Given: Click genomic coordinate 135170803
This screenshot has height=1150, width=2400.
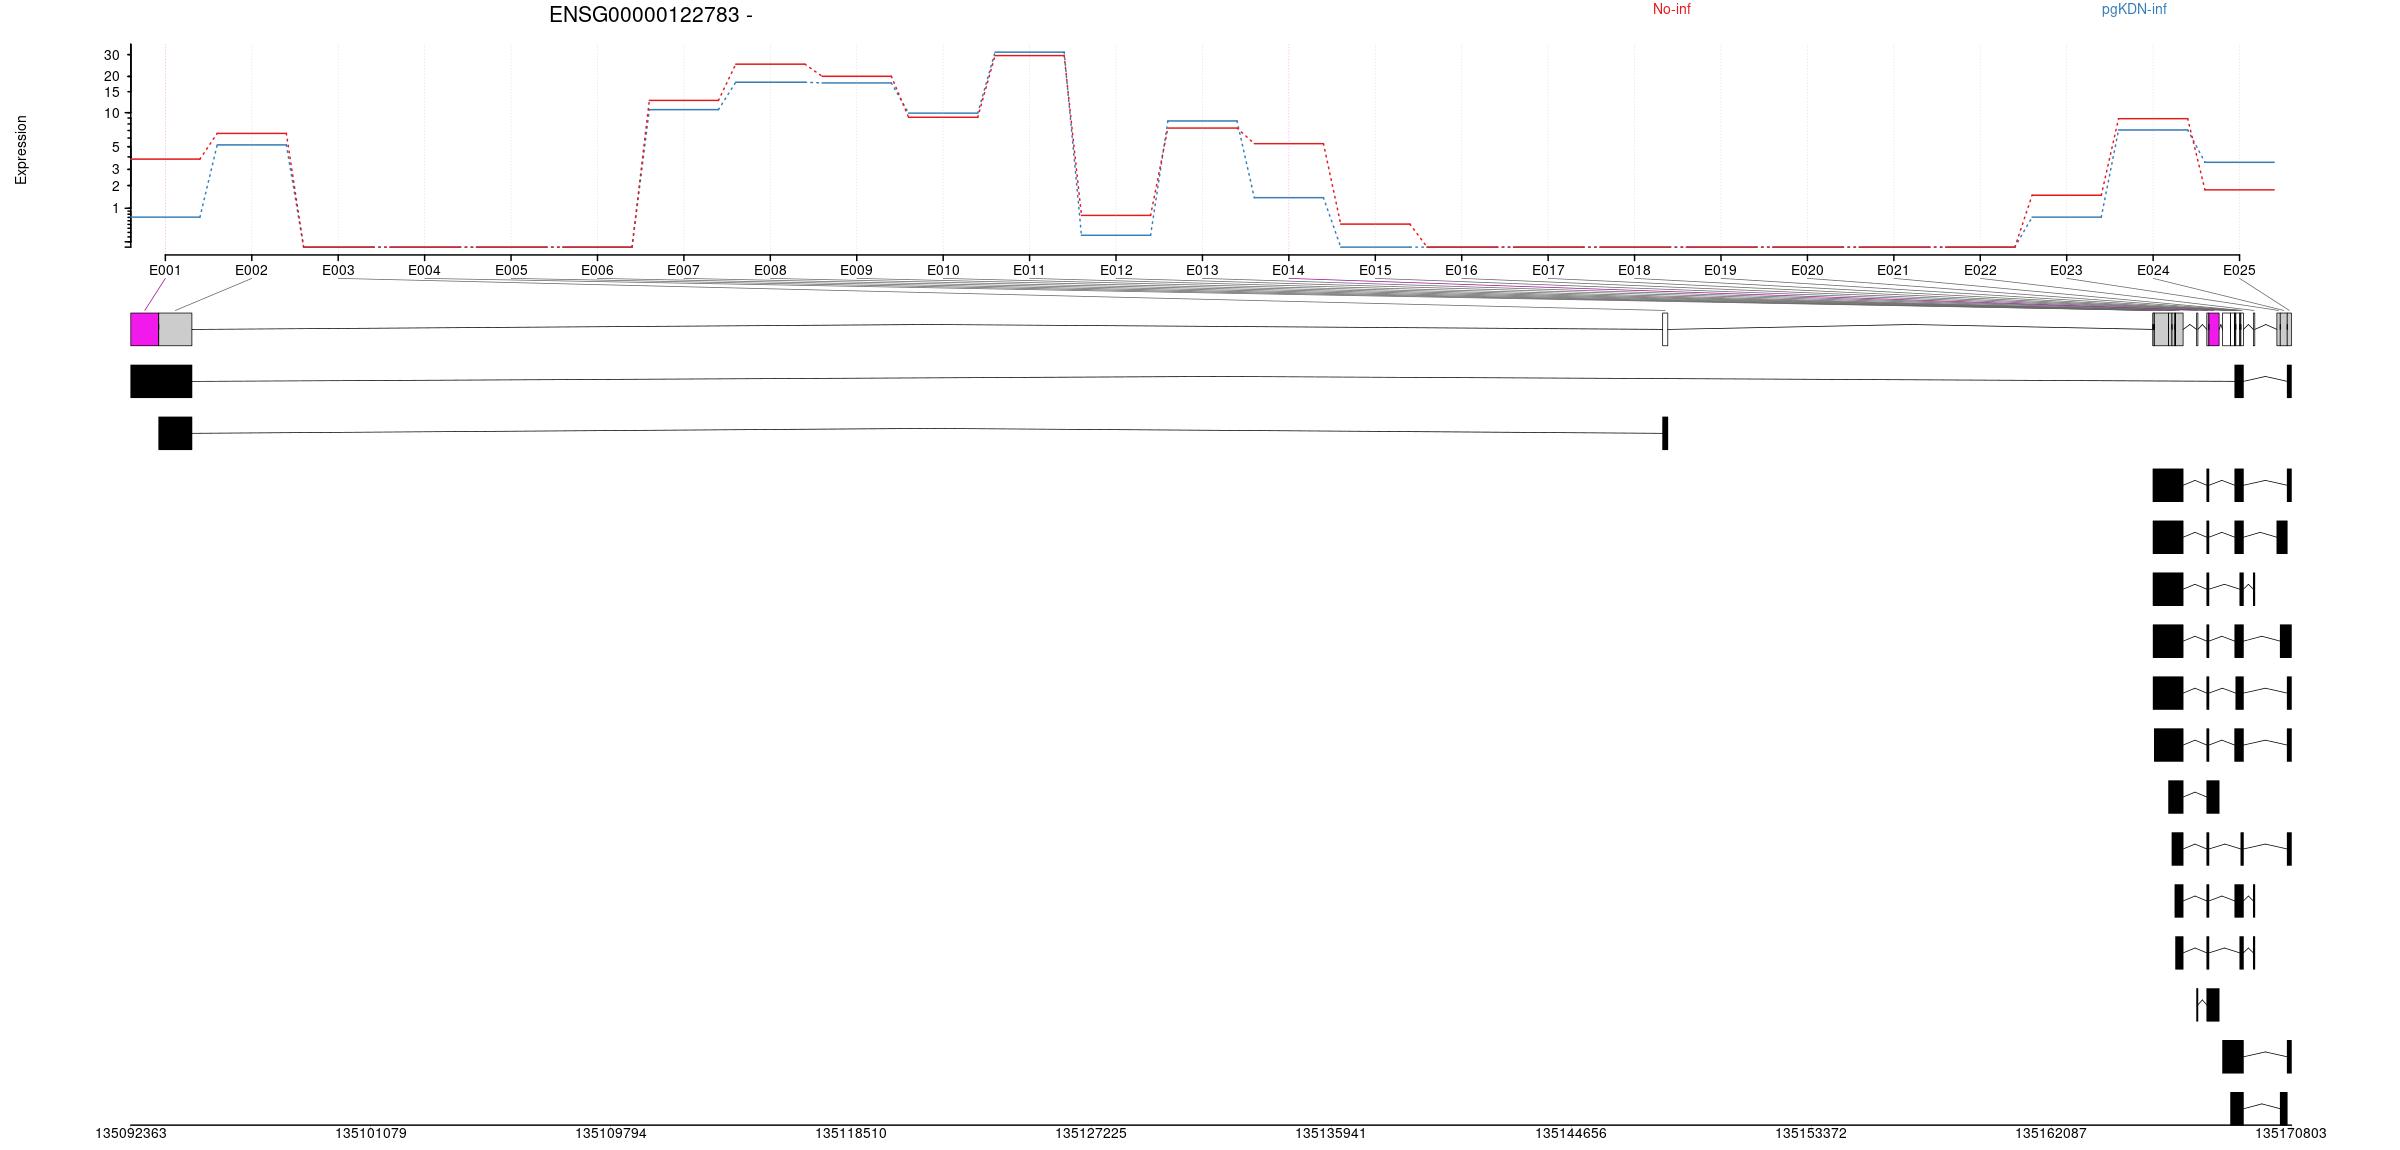Looking at the screenshot, I should click(2291, 1133).
